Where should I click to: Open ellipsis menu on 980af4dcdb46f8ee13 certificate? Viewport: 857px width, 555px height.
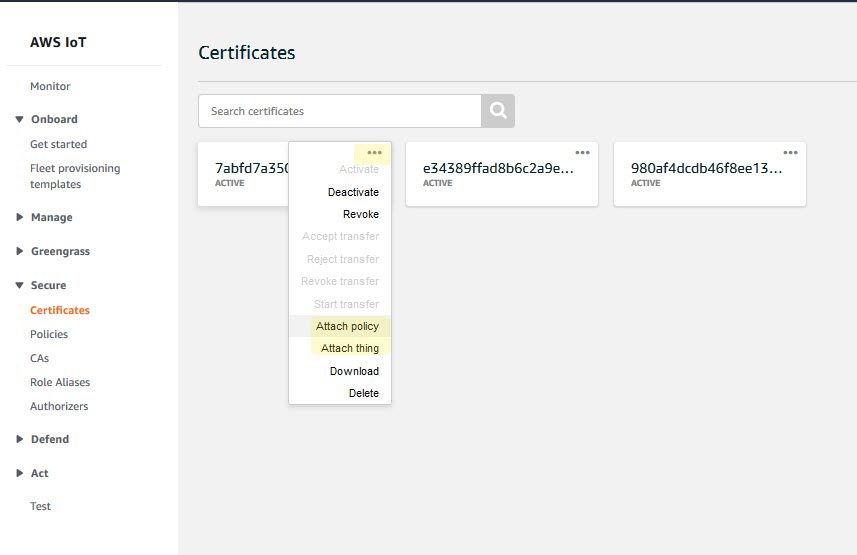(x=790, y=153)
